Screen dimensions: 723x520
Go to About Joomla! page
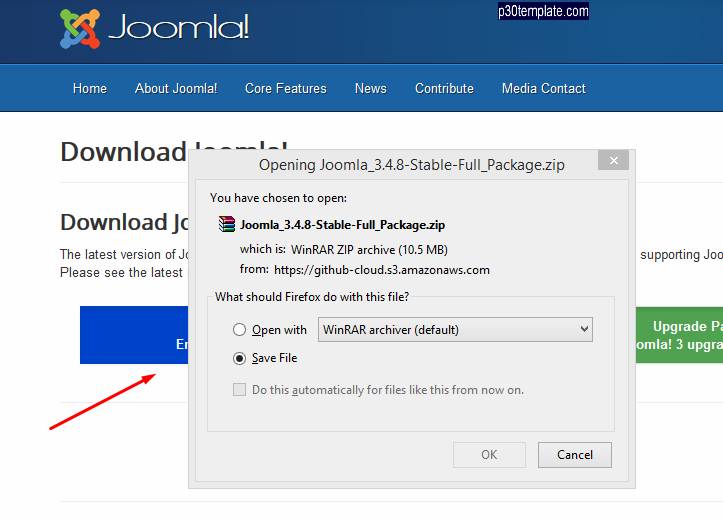(176, 88)
